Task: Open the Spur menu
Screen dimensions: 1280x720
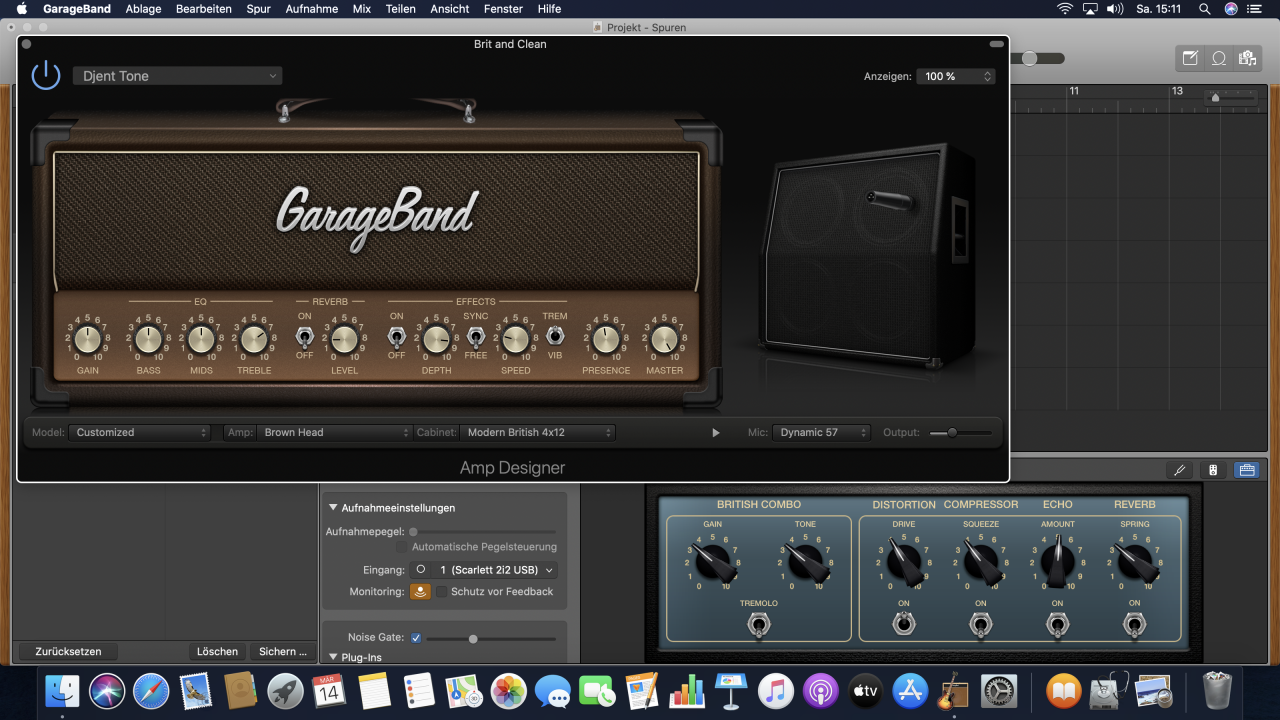Action: (260, 9)
